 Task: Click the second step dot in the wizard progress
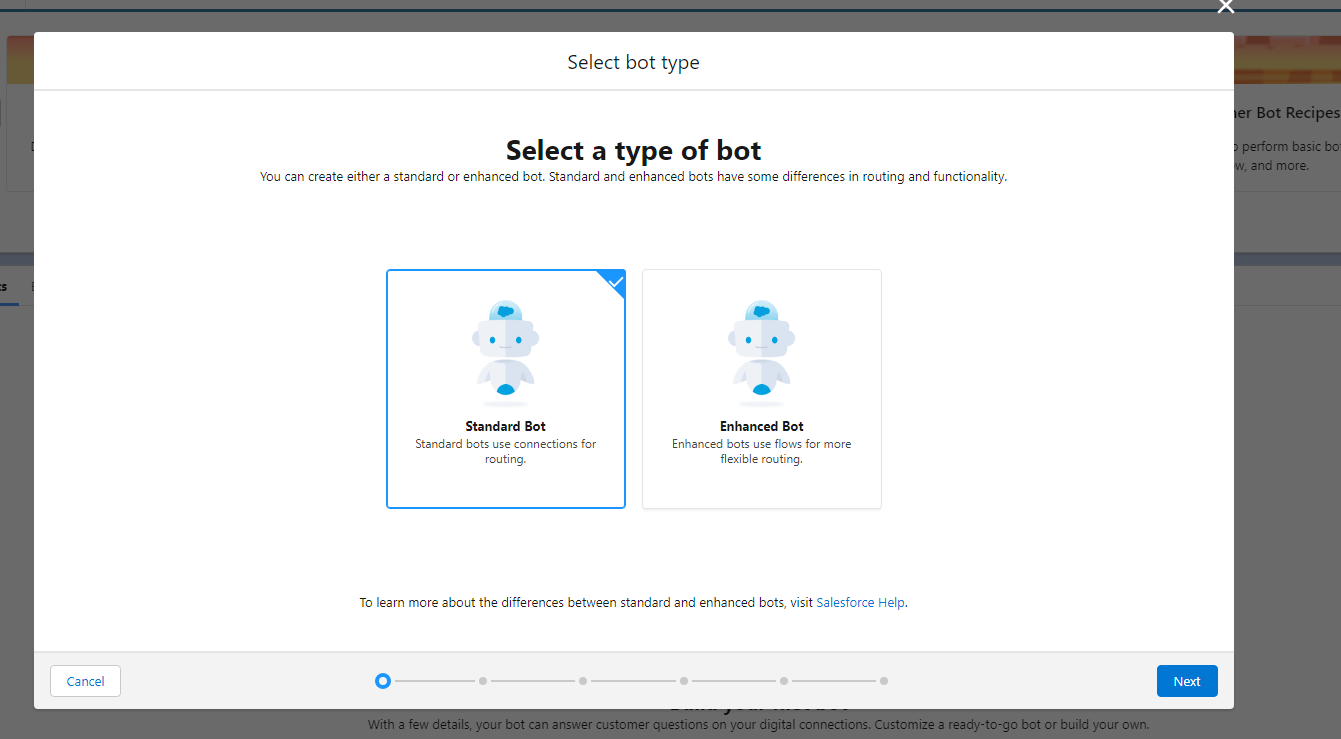click(x=483, y=681)
